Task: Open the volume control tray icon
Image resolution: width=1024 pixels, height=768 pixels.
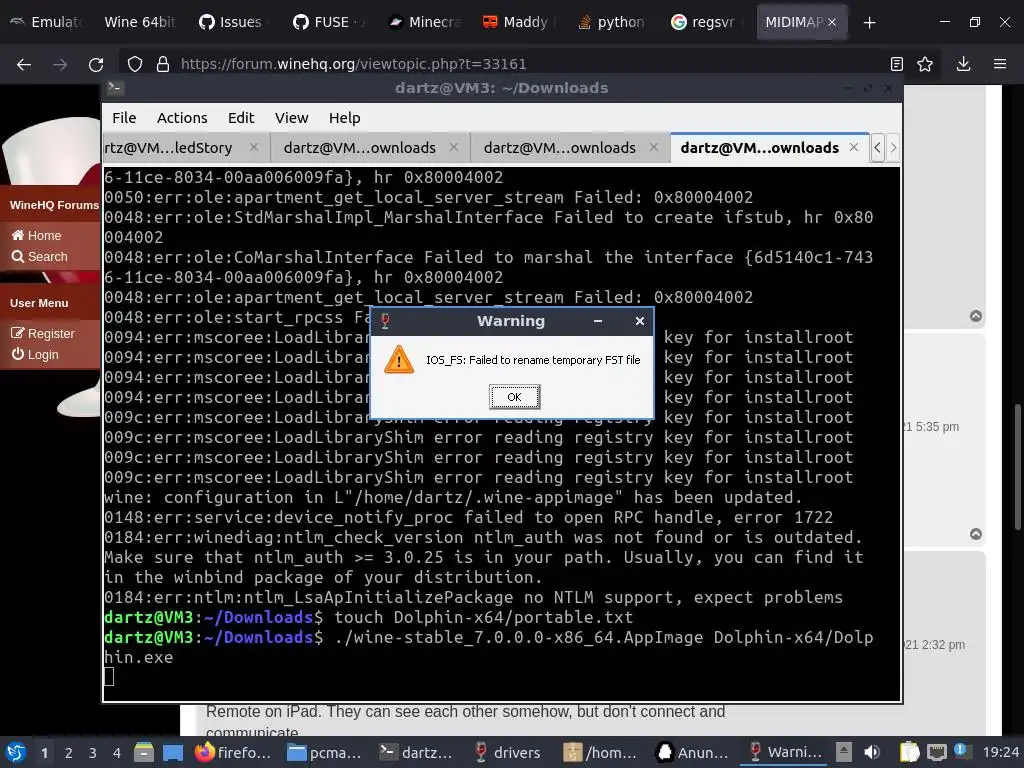Action: click(x=872, y=752)
